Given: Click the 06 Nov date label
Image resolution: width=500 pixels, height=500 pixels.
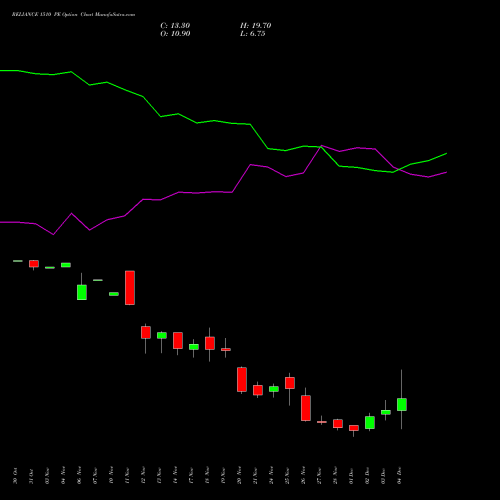Looking at the screenshot, I should (79, 476).
